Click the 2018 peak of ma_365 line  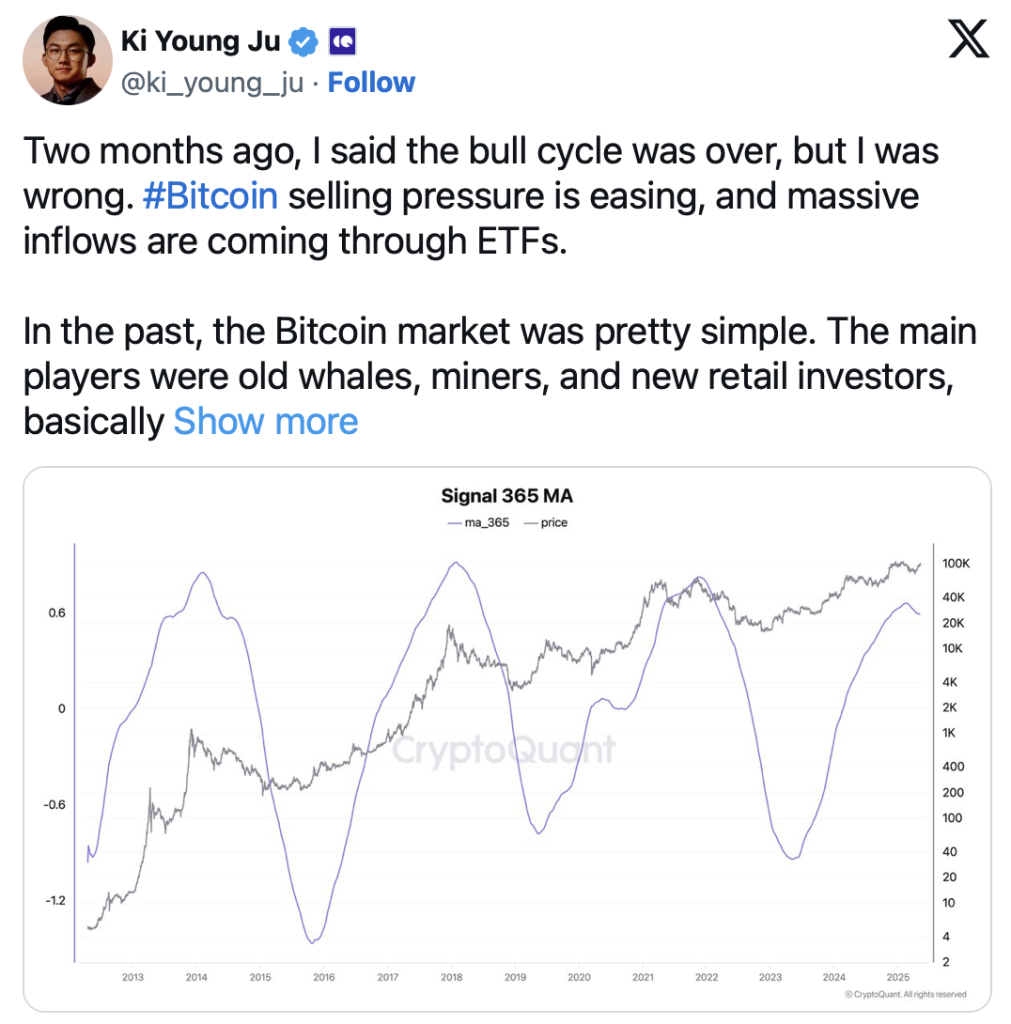(x=455, y=562)
